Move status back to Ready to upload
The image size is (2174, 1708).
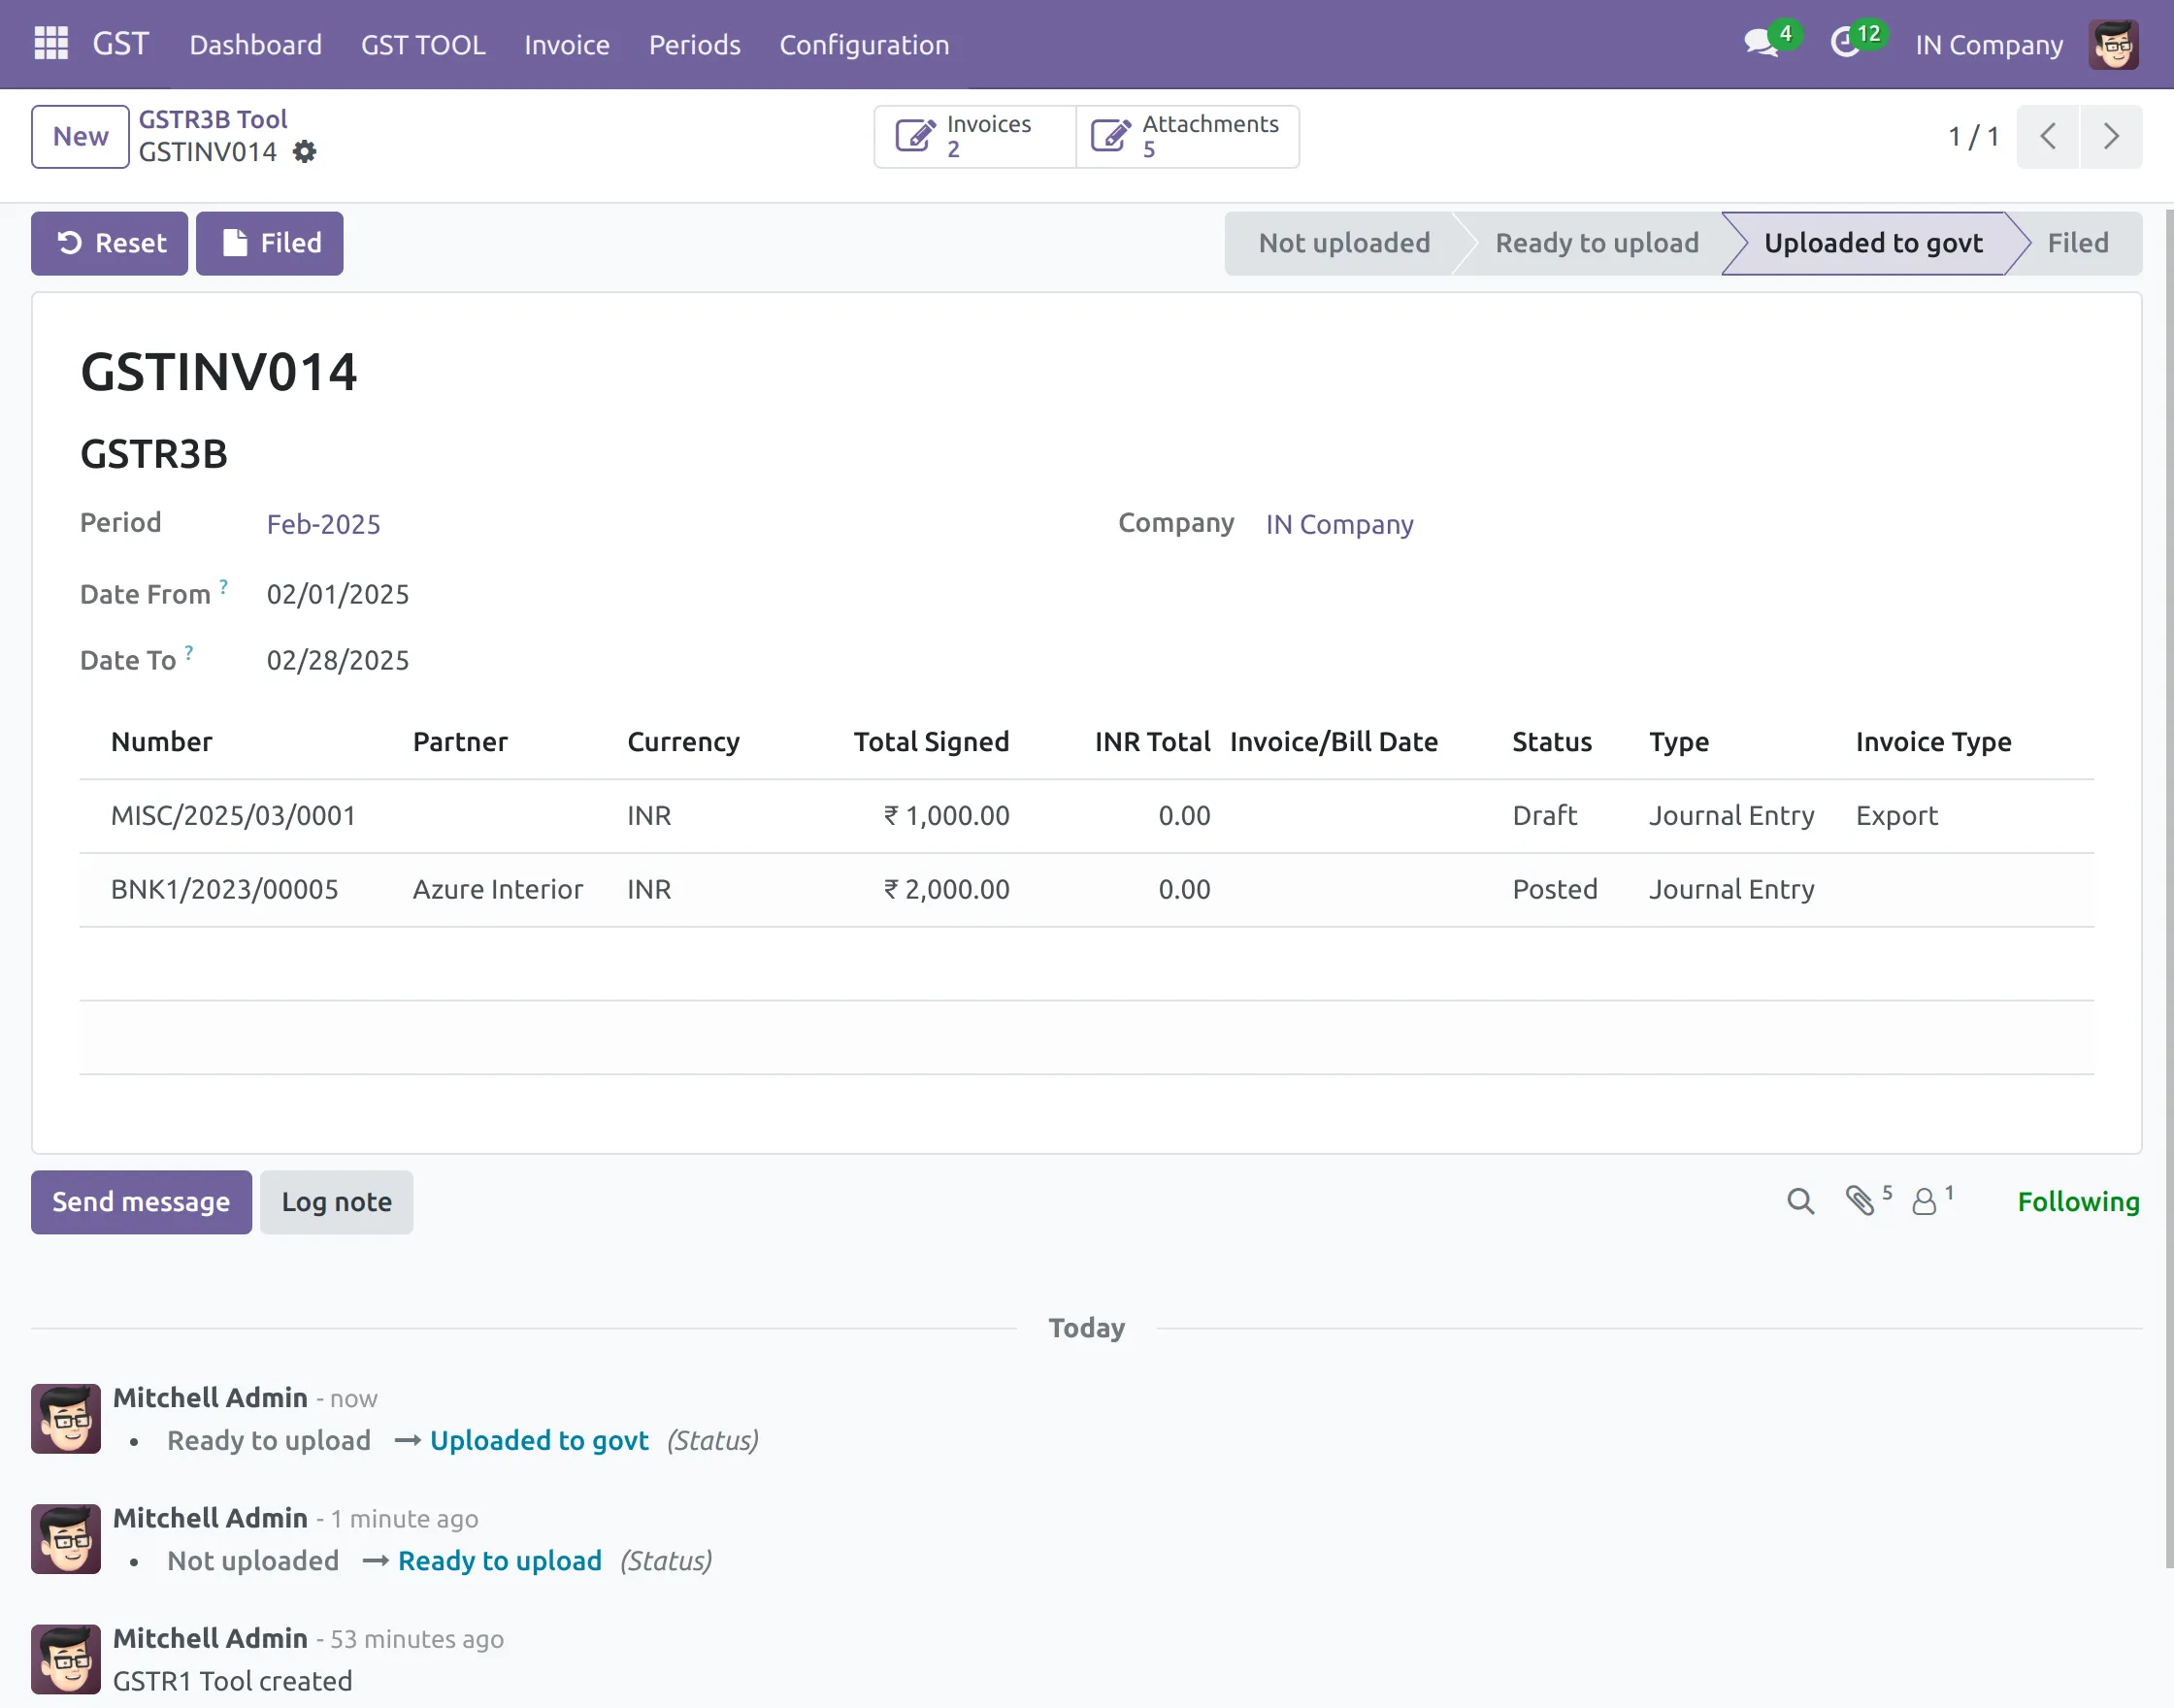click(x=1595, y=243)
